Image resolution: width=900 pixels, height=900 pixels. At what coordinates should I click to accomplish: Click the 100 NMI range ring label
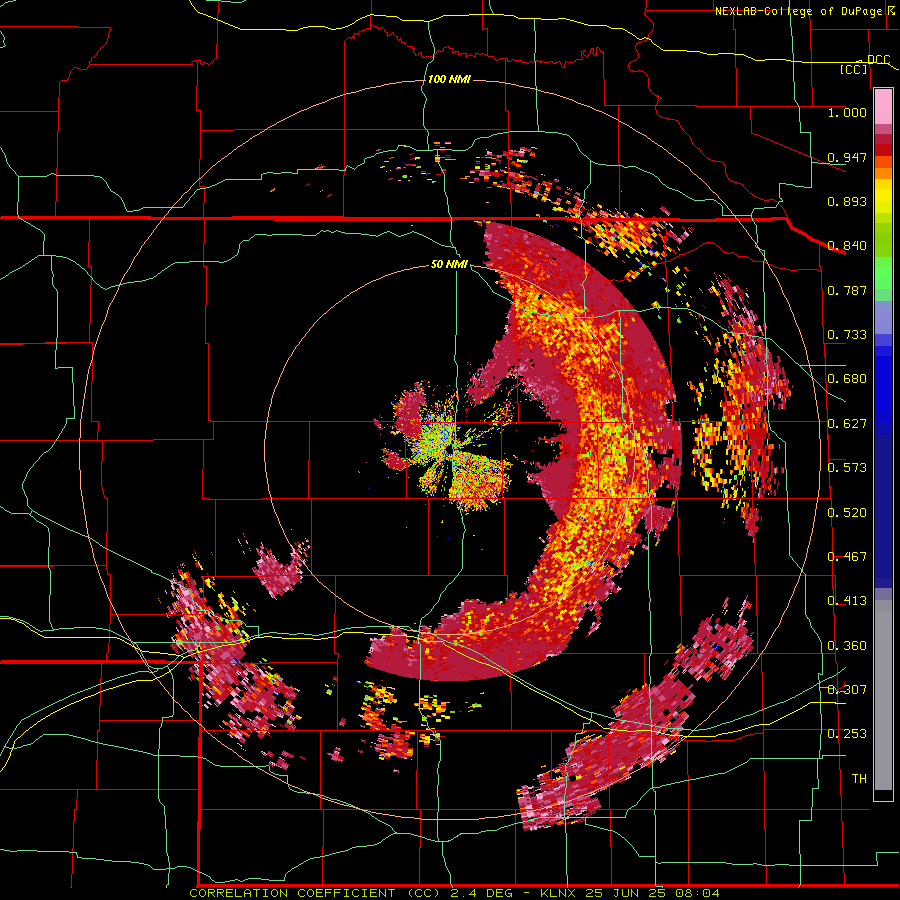(449, 79)
